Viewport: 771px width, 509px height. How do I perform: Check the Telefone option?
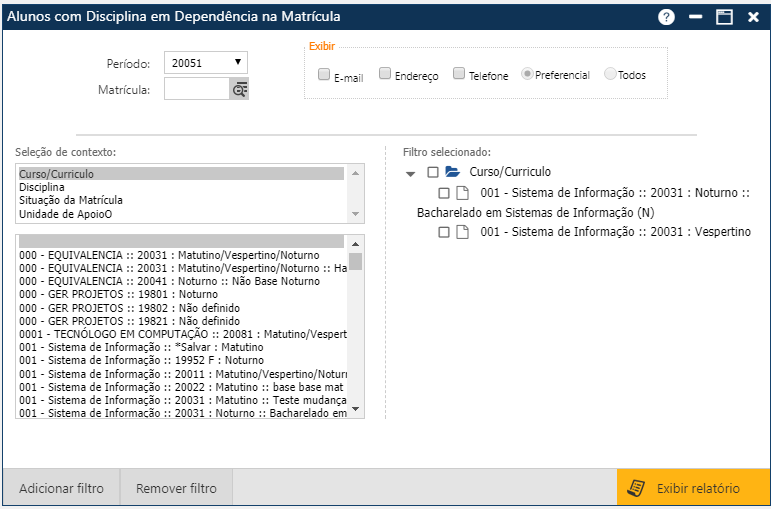459,73
